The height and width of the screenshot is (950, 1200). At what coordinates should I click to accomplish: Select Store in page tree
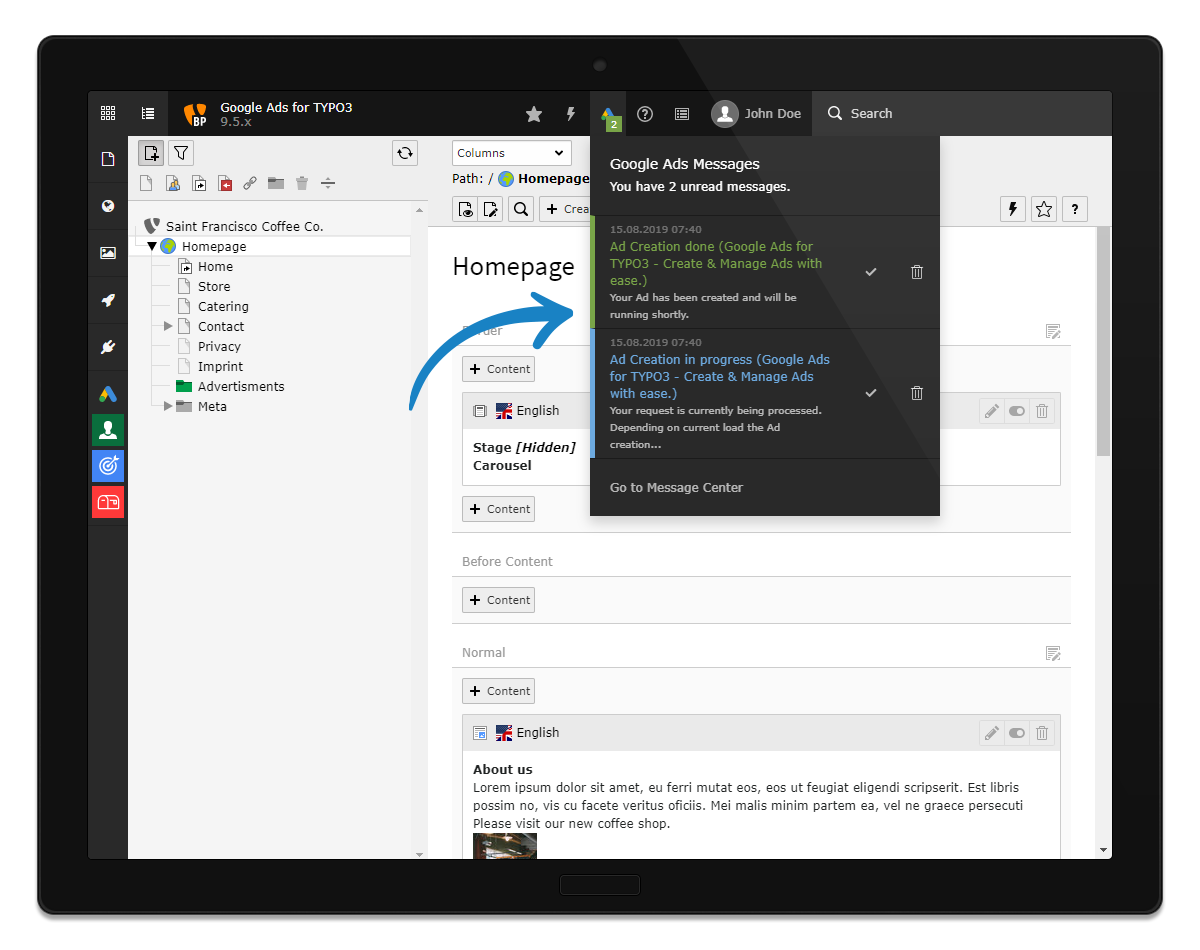[214, 286]
